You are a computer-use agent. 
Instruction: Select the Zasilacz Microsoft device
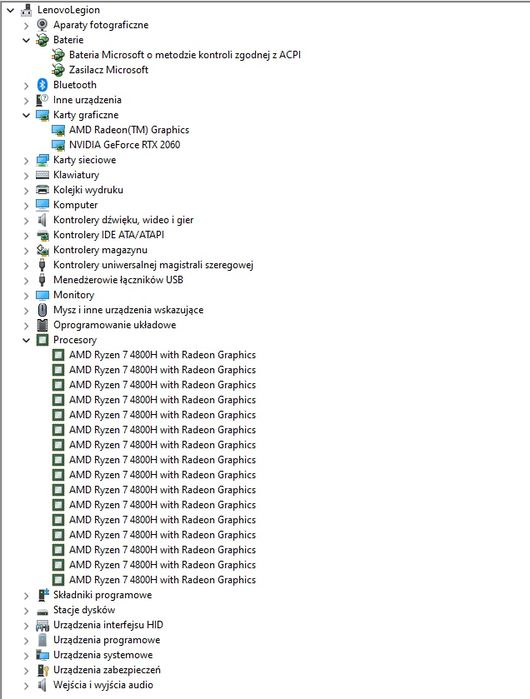[x=109, y=70]
